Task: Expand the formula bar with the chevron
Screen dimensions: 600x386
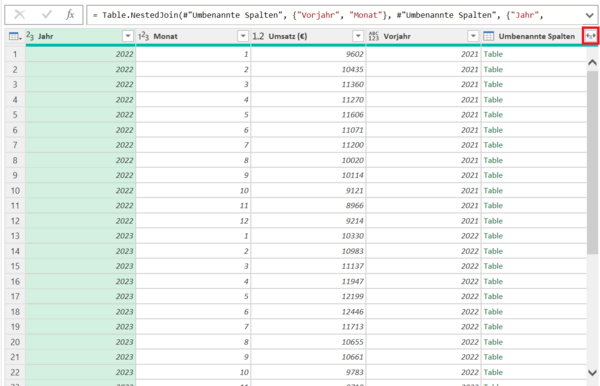Action: 590,15
